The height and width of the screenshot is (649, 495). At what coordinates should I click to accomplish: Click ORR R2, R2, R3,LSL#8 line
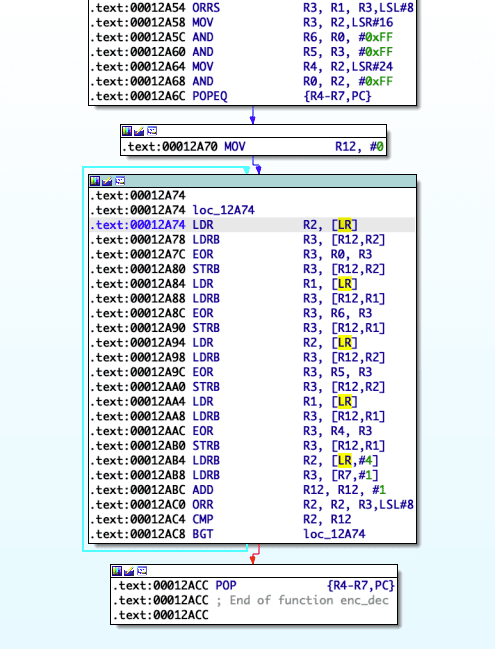[252, 505]
